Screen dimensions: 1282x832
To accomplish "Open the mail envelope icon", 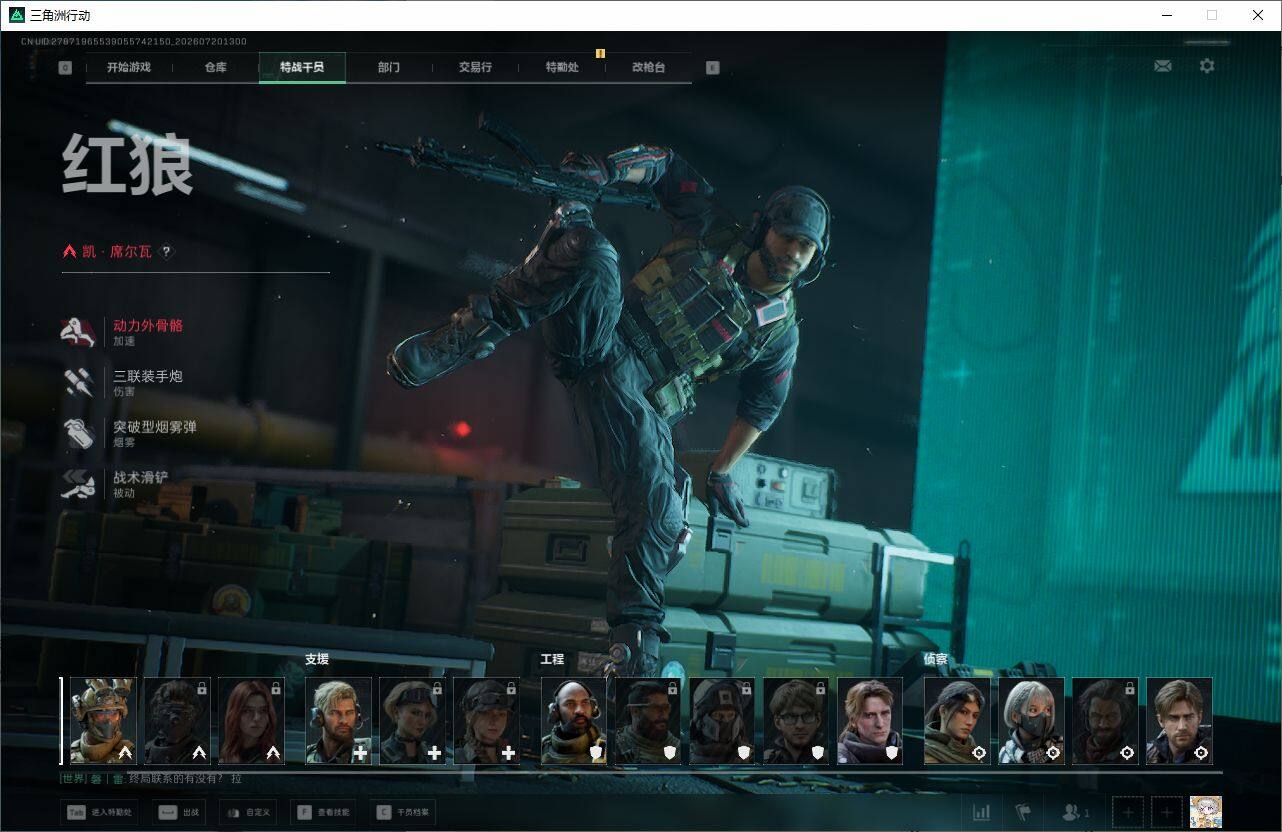I will click(1162, 66).
